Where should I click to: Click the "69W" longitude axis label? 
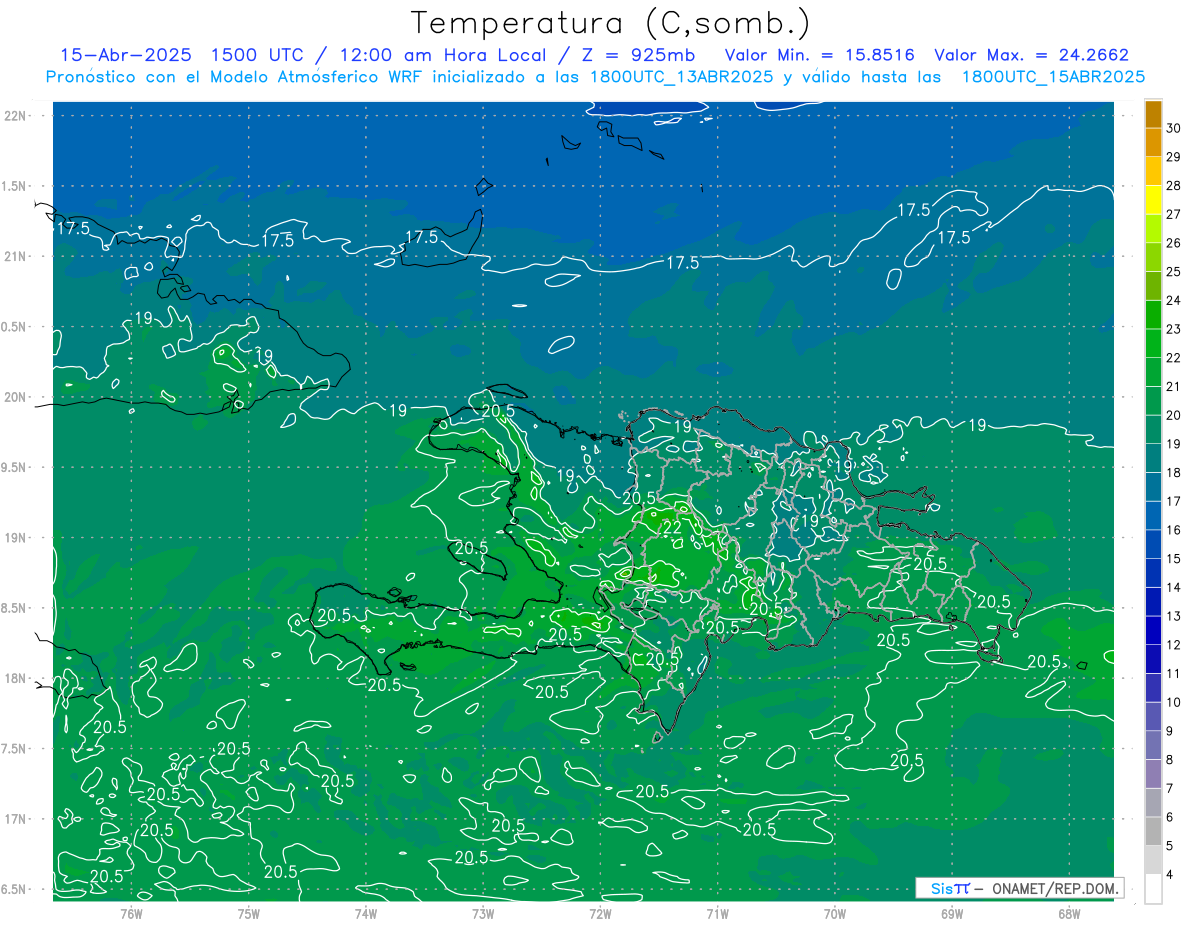pos(952,913)
